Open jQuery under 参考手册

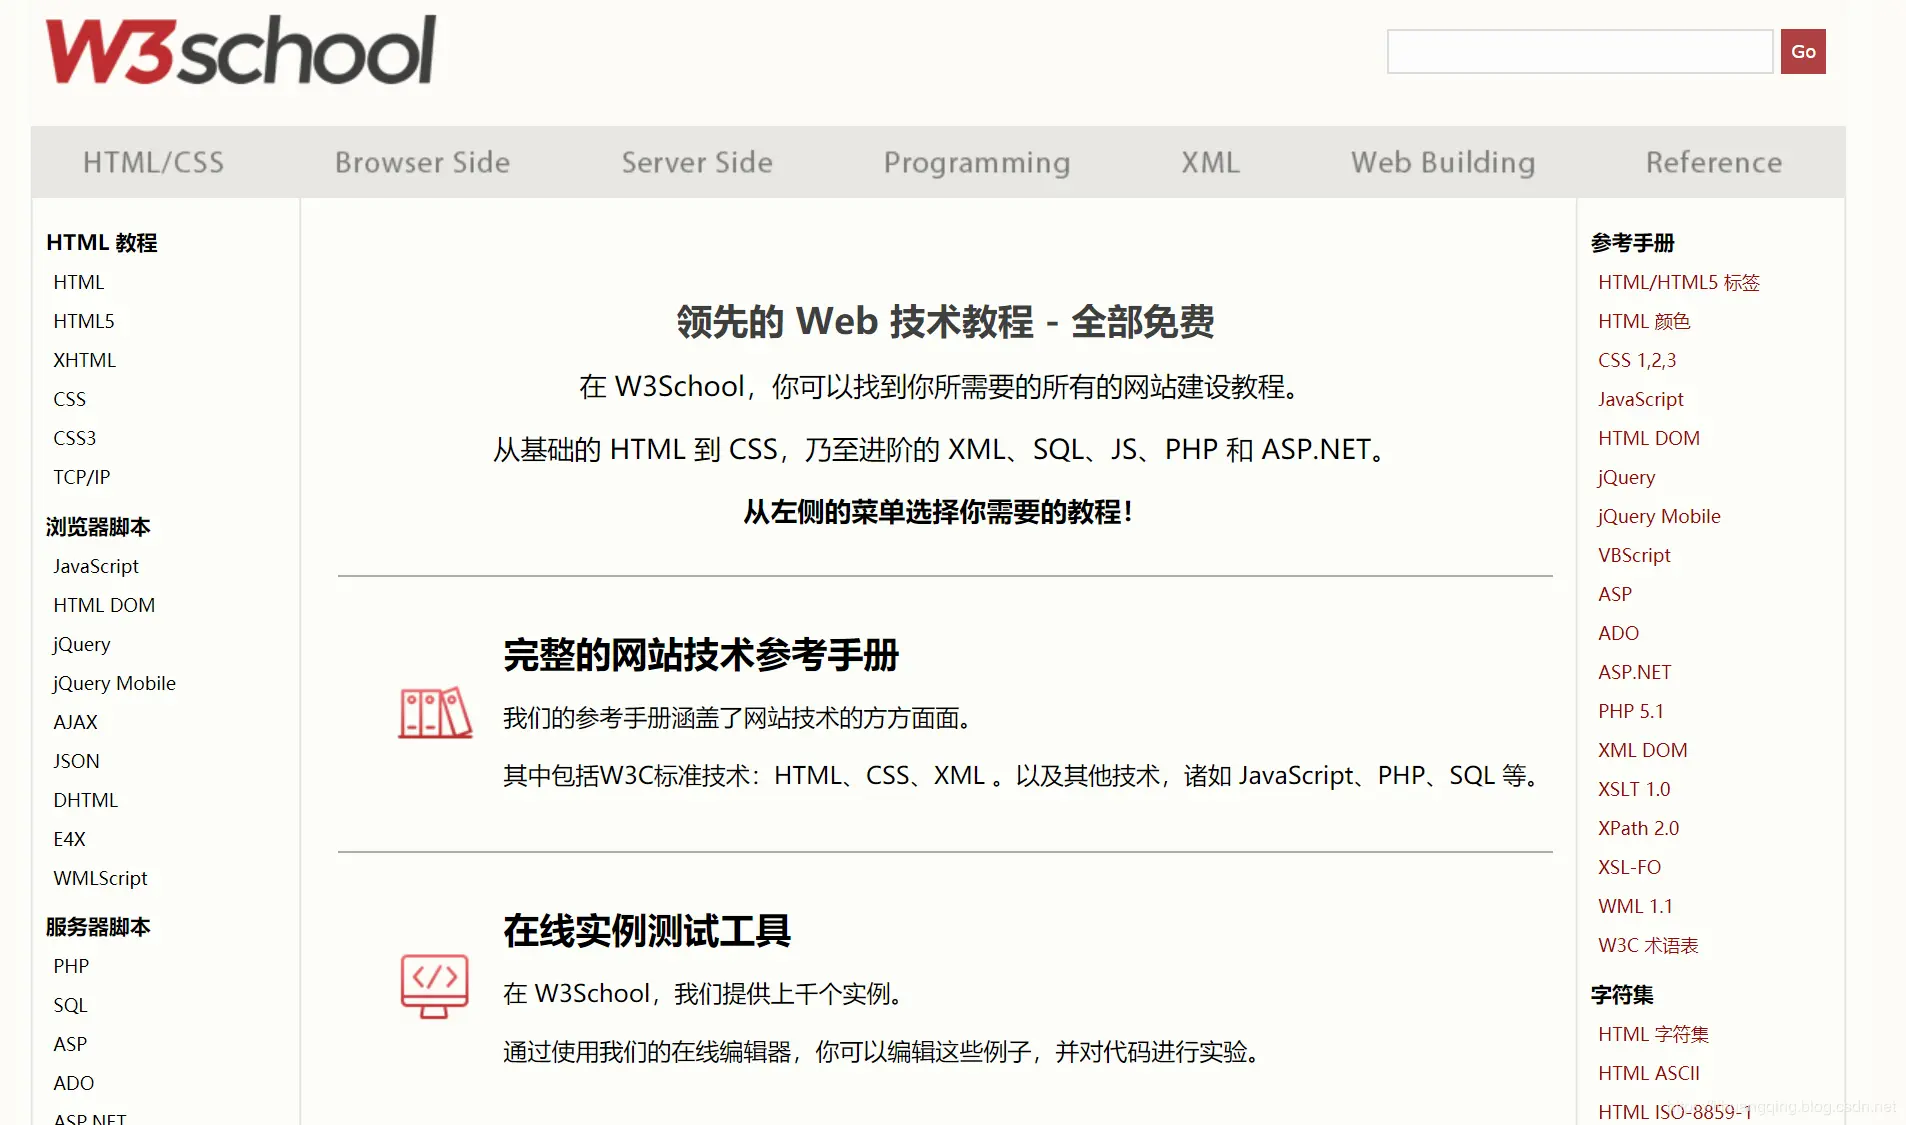[1627, 477]
